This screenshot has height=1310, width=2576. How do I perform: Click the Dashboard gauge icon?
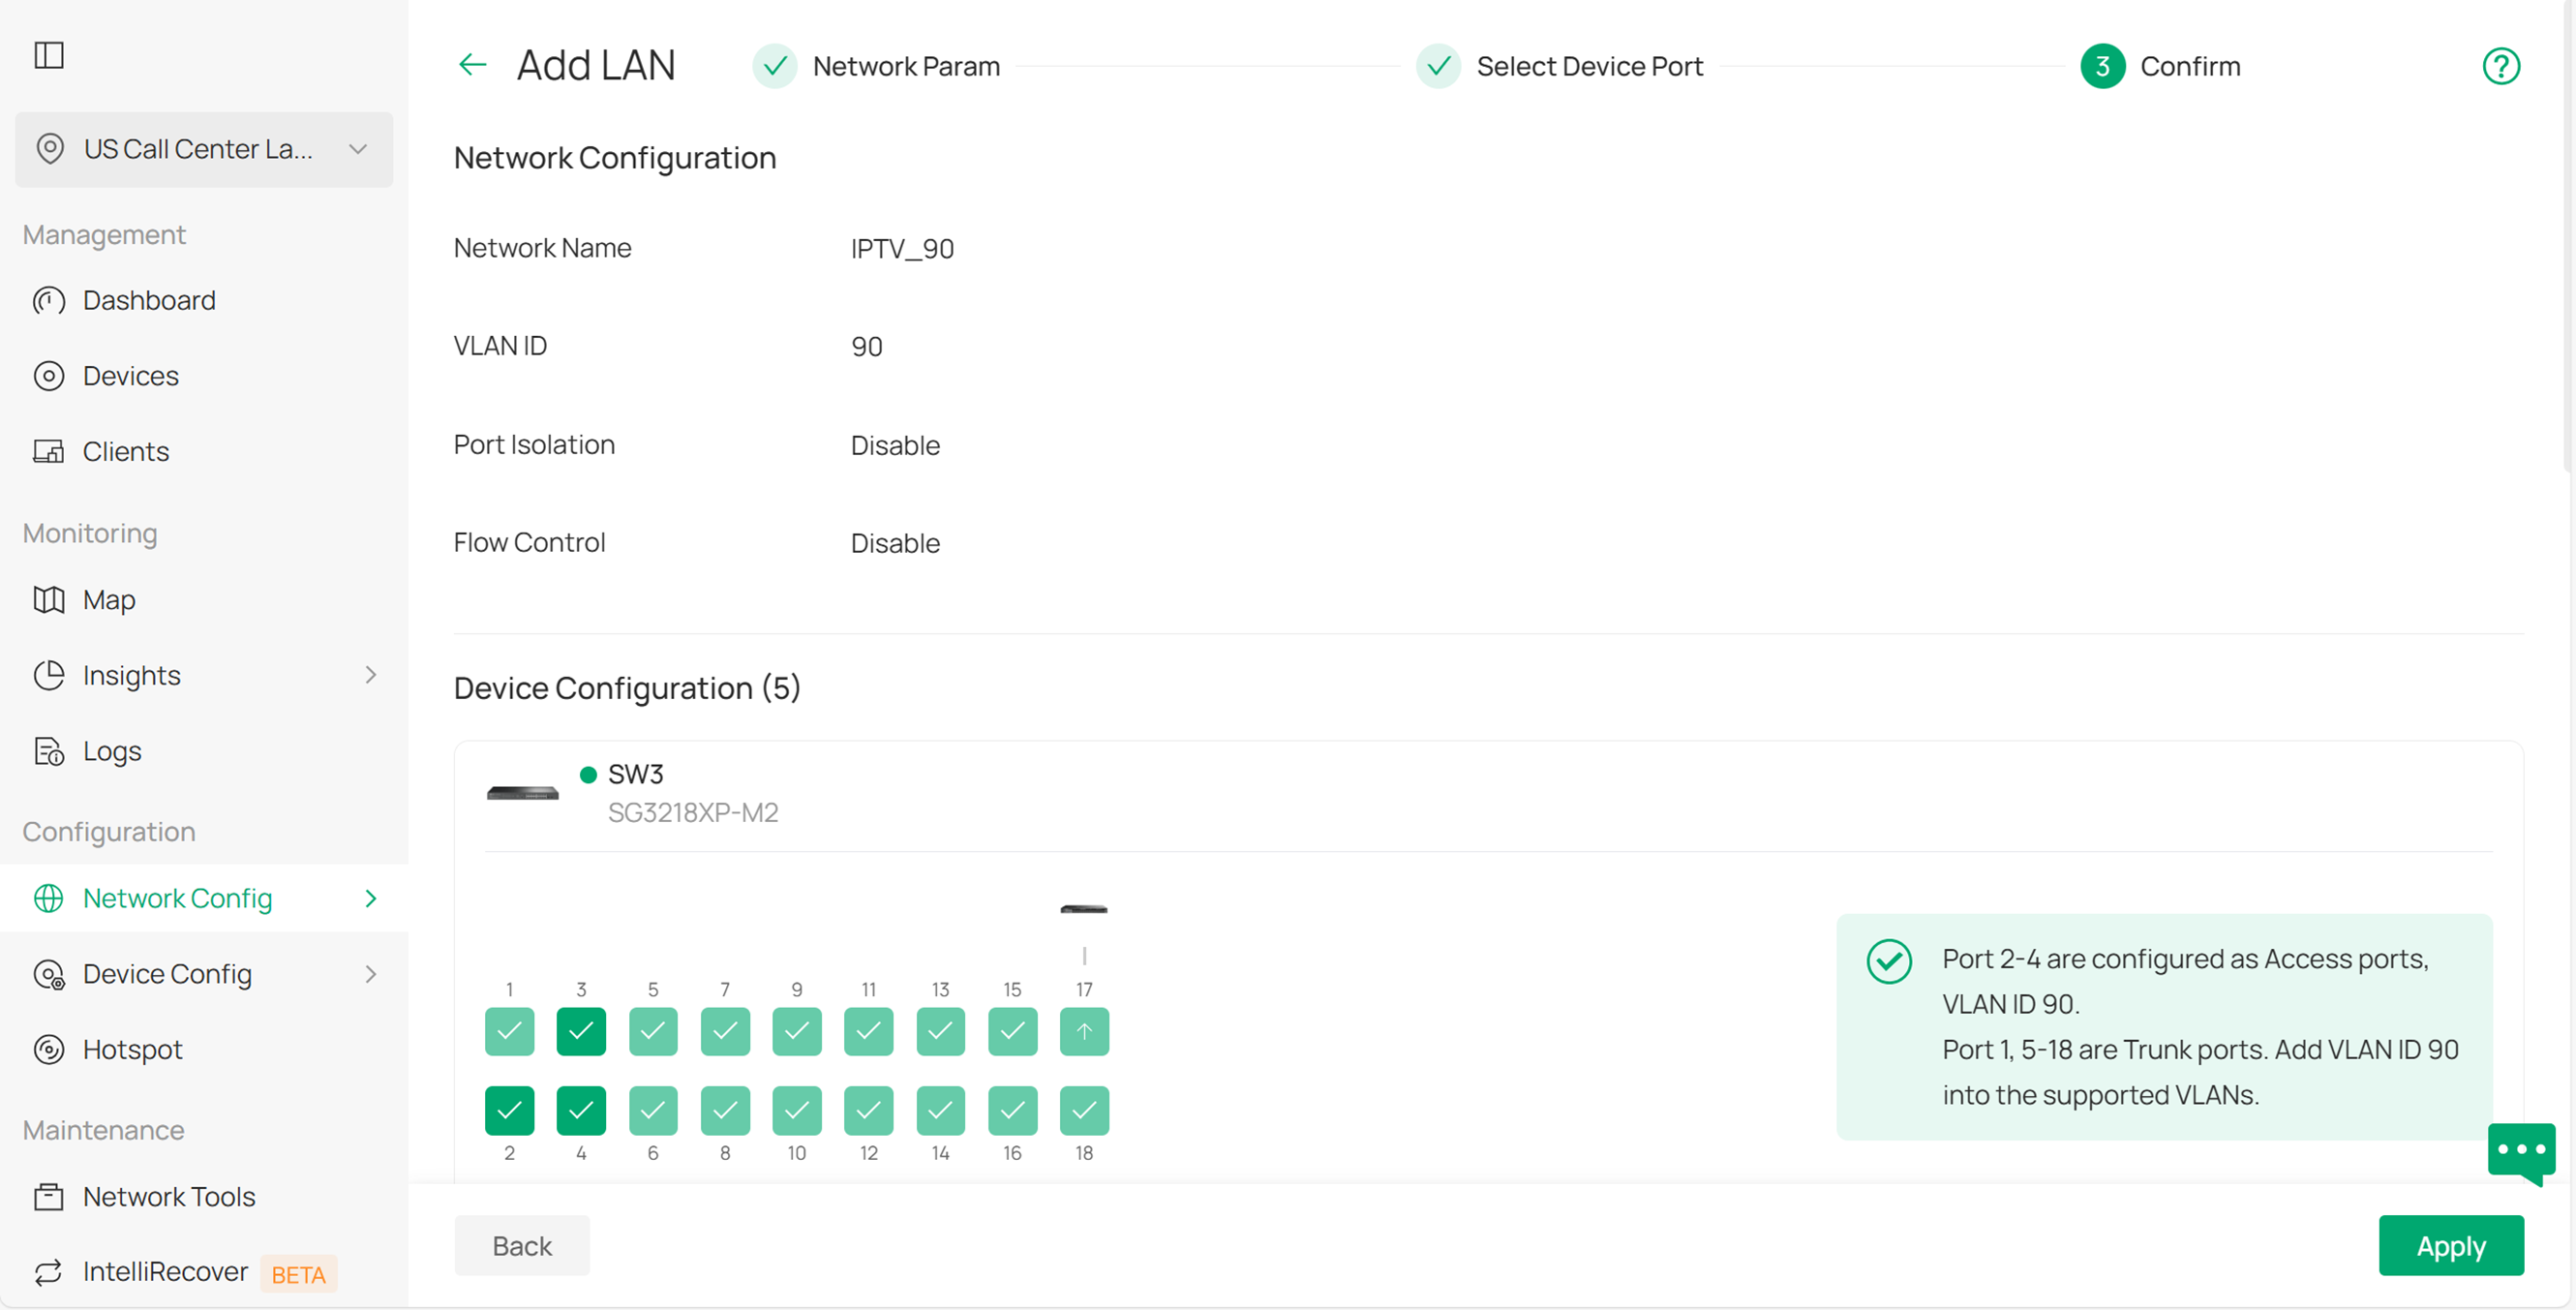click(x=48, y=301)
